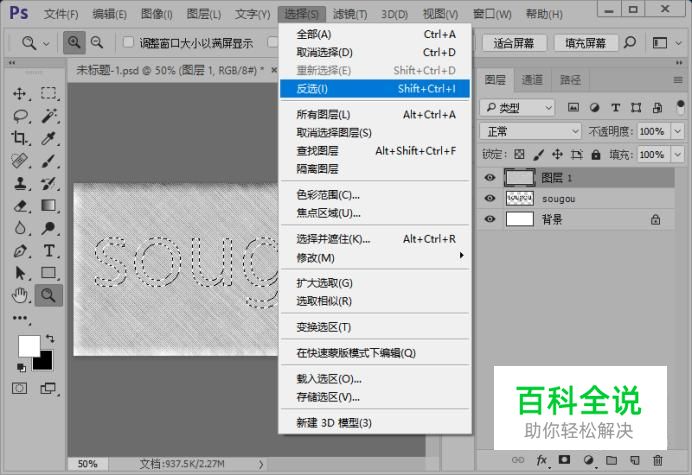Select the Pen tool
The width and height of the screenshot is (692, 475).
(19, 251)
